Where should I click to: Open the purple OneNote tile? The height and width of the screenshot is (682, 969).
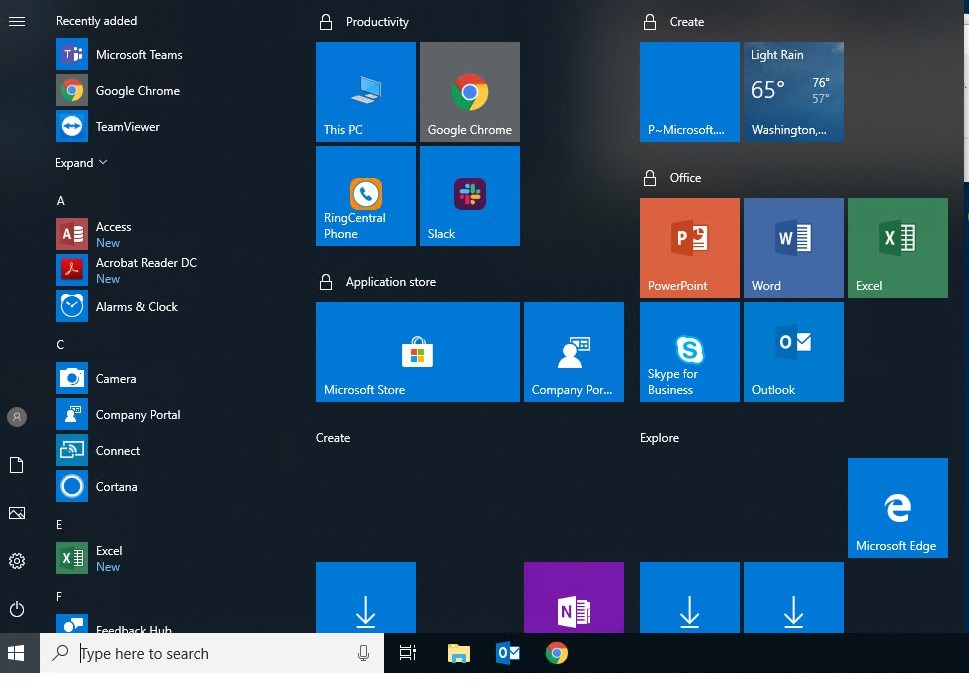(x=573, y=597)
